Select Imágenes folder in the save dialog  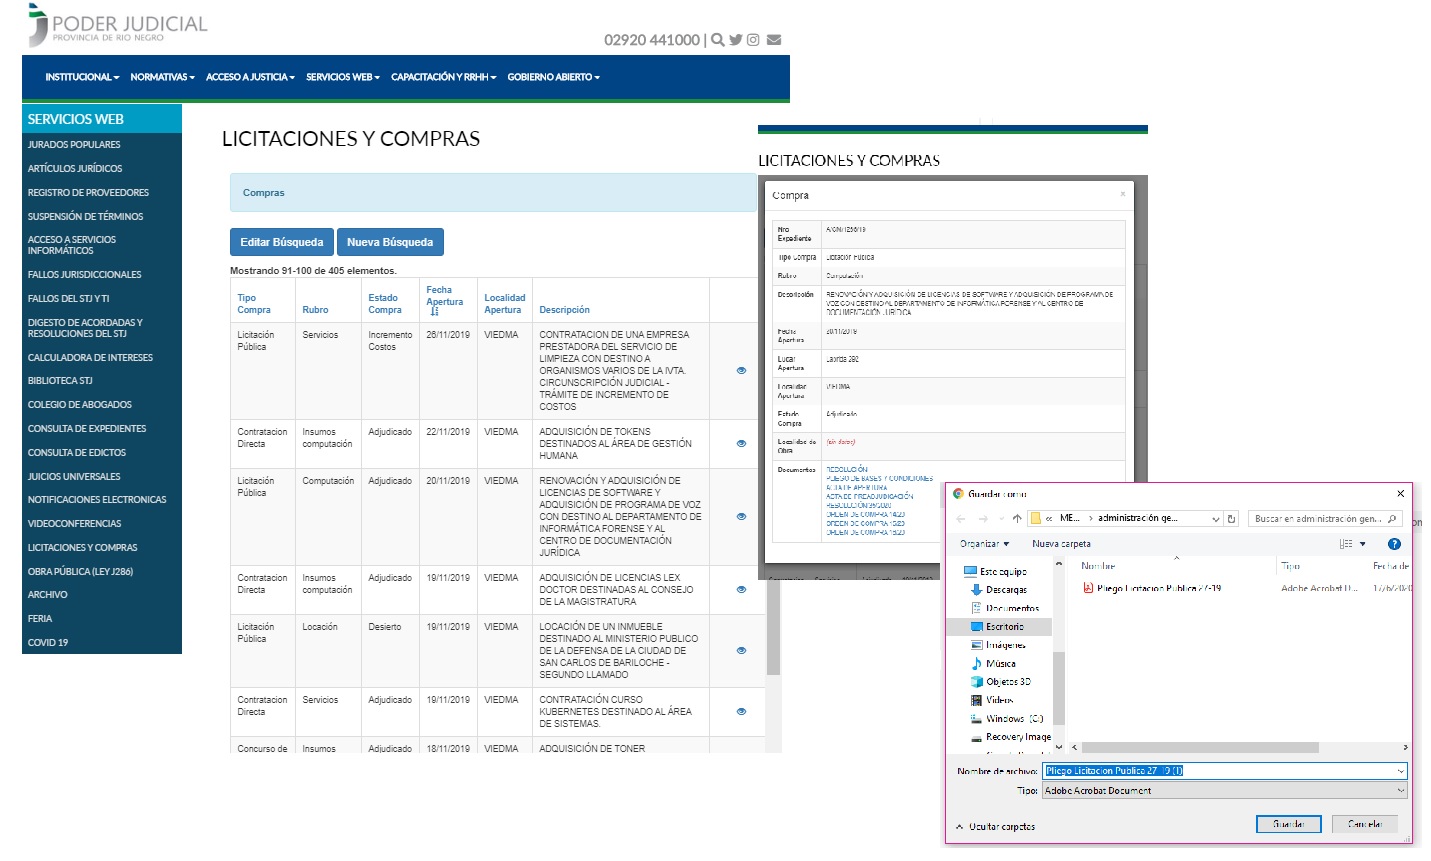[x=998, y=646]
